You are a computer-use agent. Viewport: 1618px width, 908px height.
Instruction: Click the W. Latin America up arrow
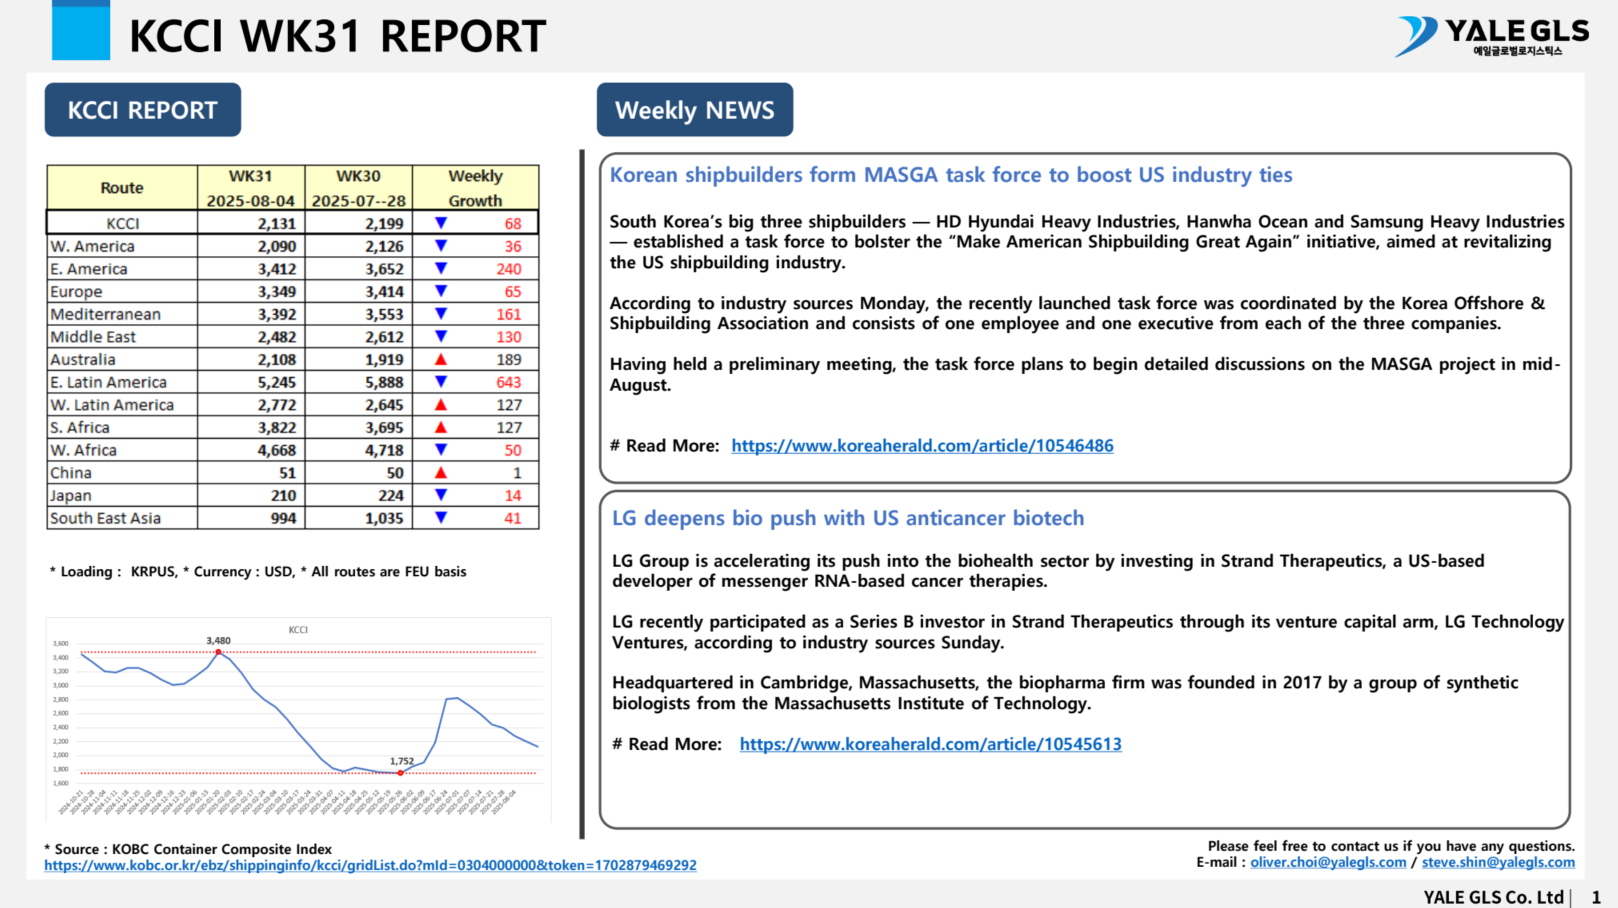(441, 405)
